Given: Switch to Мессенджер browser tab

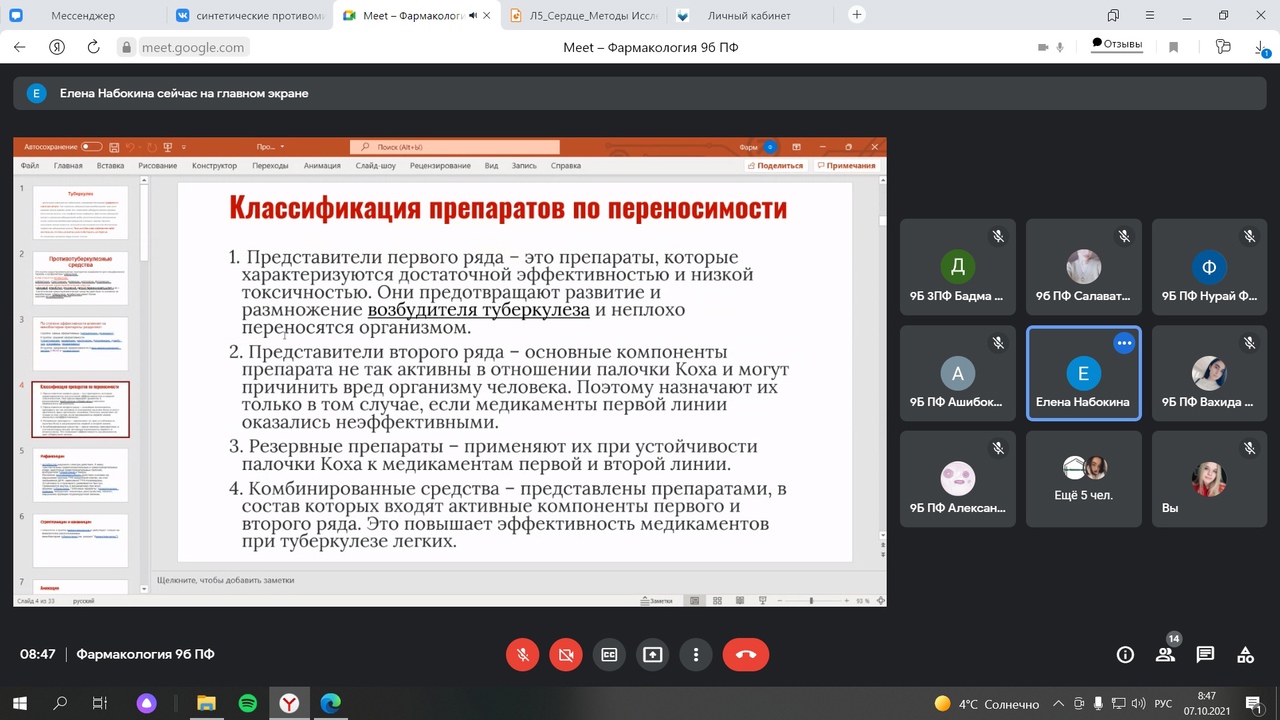Looking at the screenshot, I should tap(83, 15).
